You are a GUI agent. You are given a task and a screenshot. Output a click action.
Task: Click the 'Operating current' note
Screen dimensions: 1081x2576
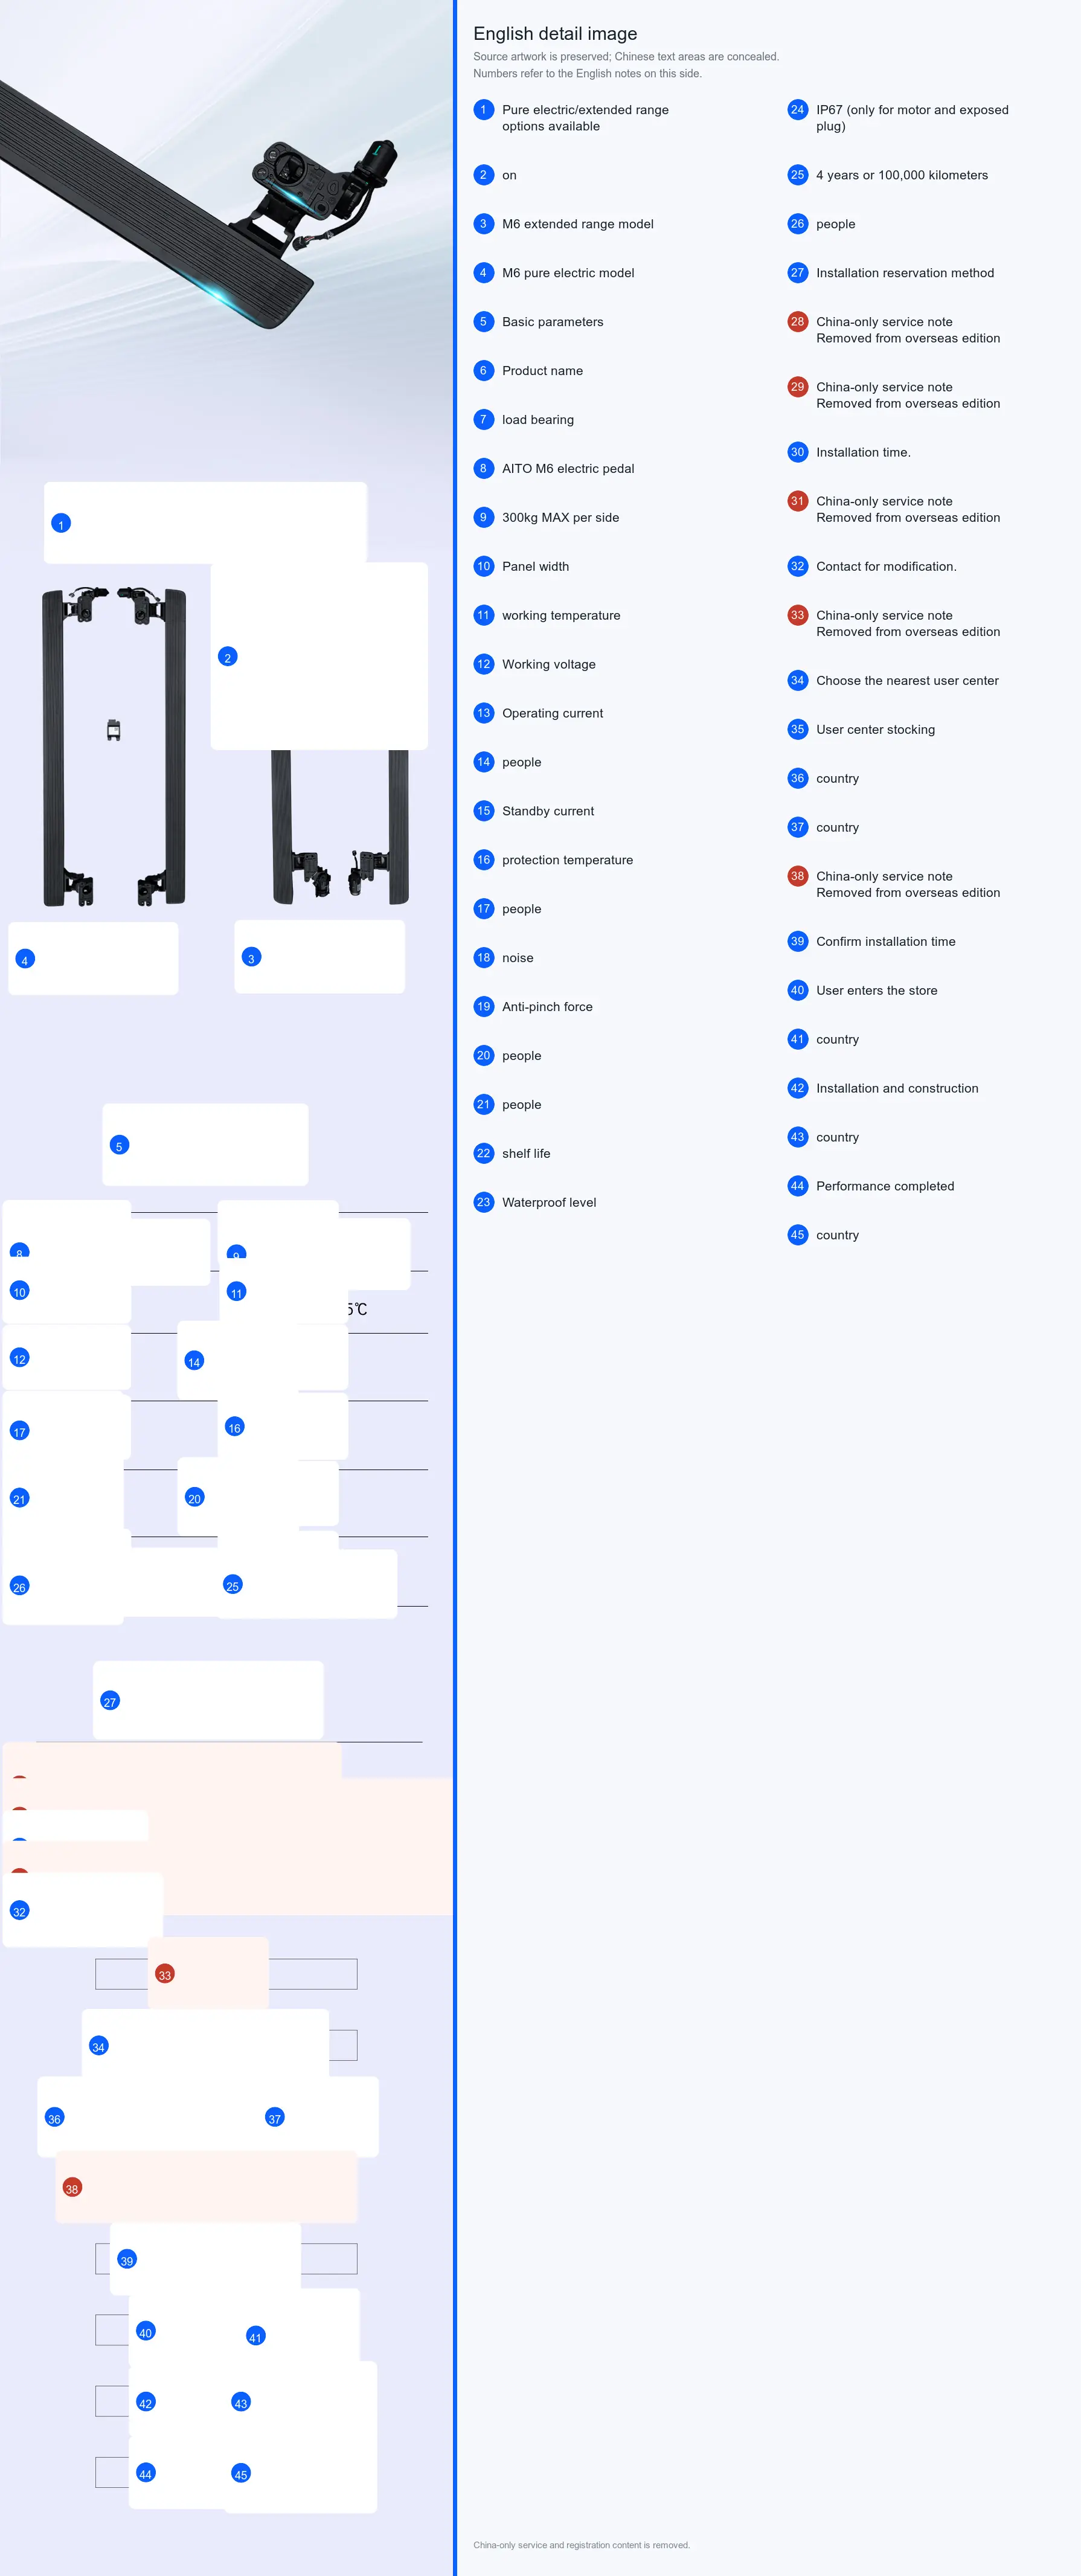[552, 714]
